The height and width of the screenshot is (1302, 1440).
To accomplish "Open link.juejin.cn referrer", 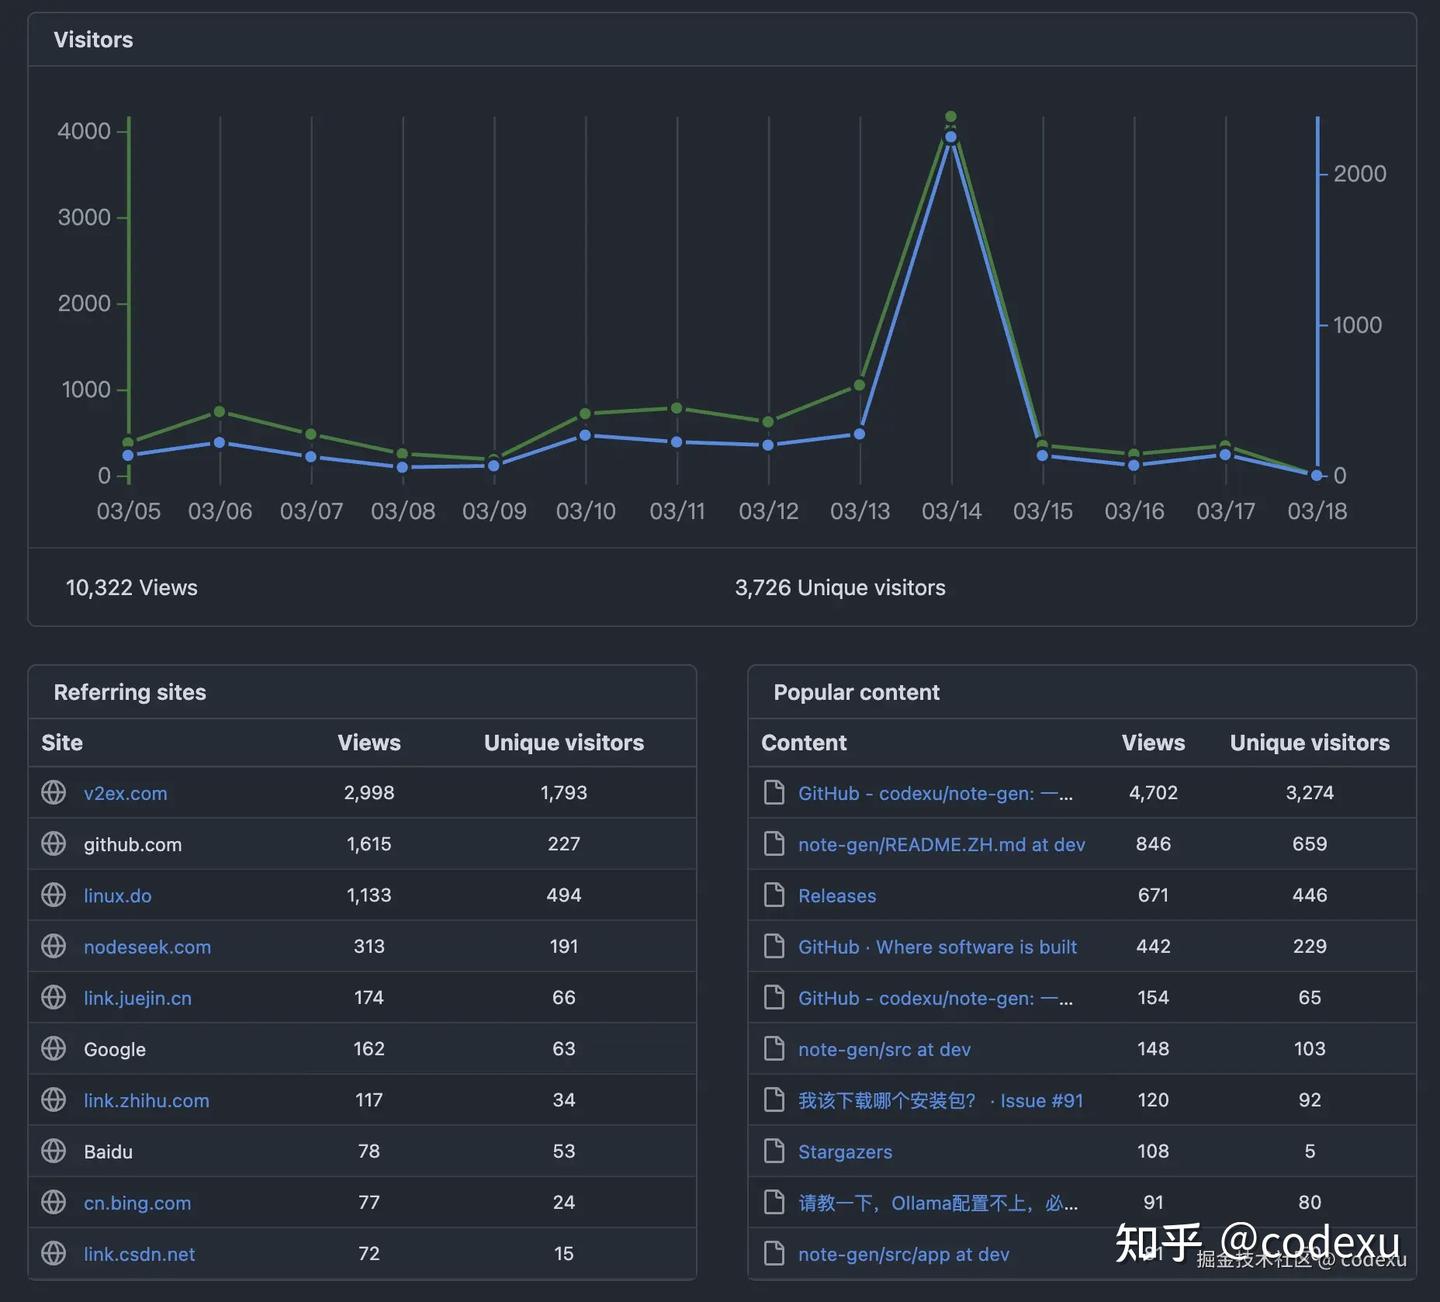I will tap(138, 998).
